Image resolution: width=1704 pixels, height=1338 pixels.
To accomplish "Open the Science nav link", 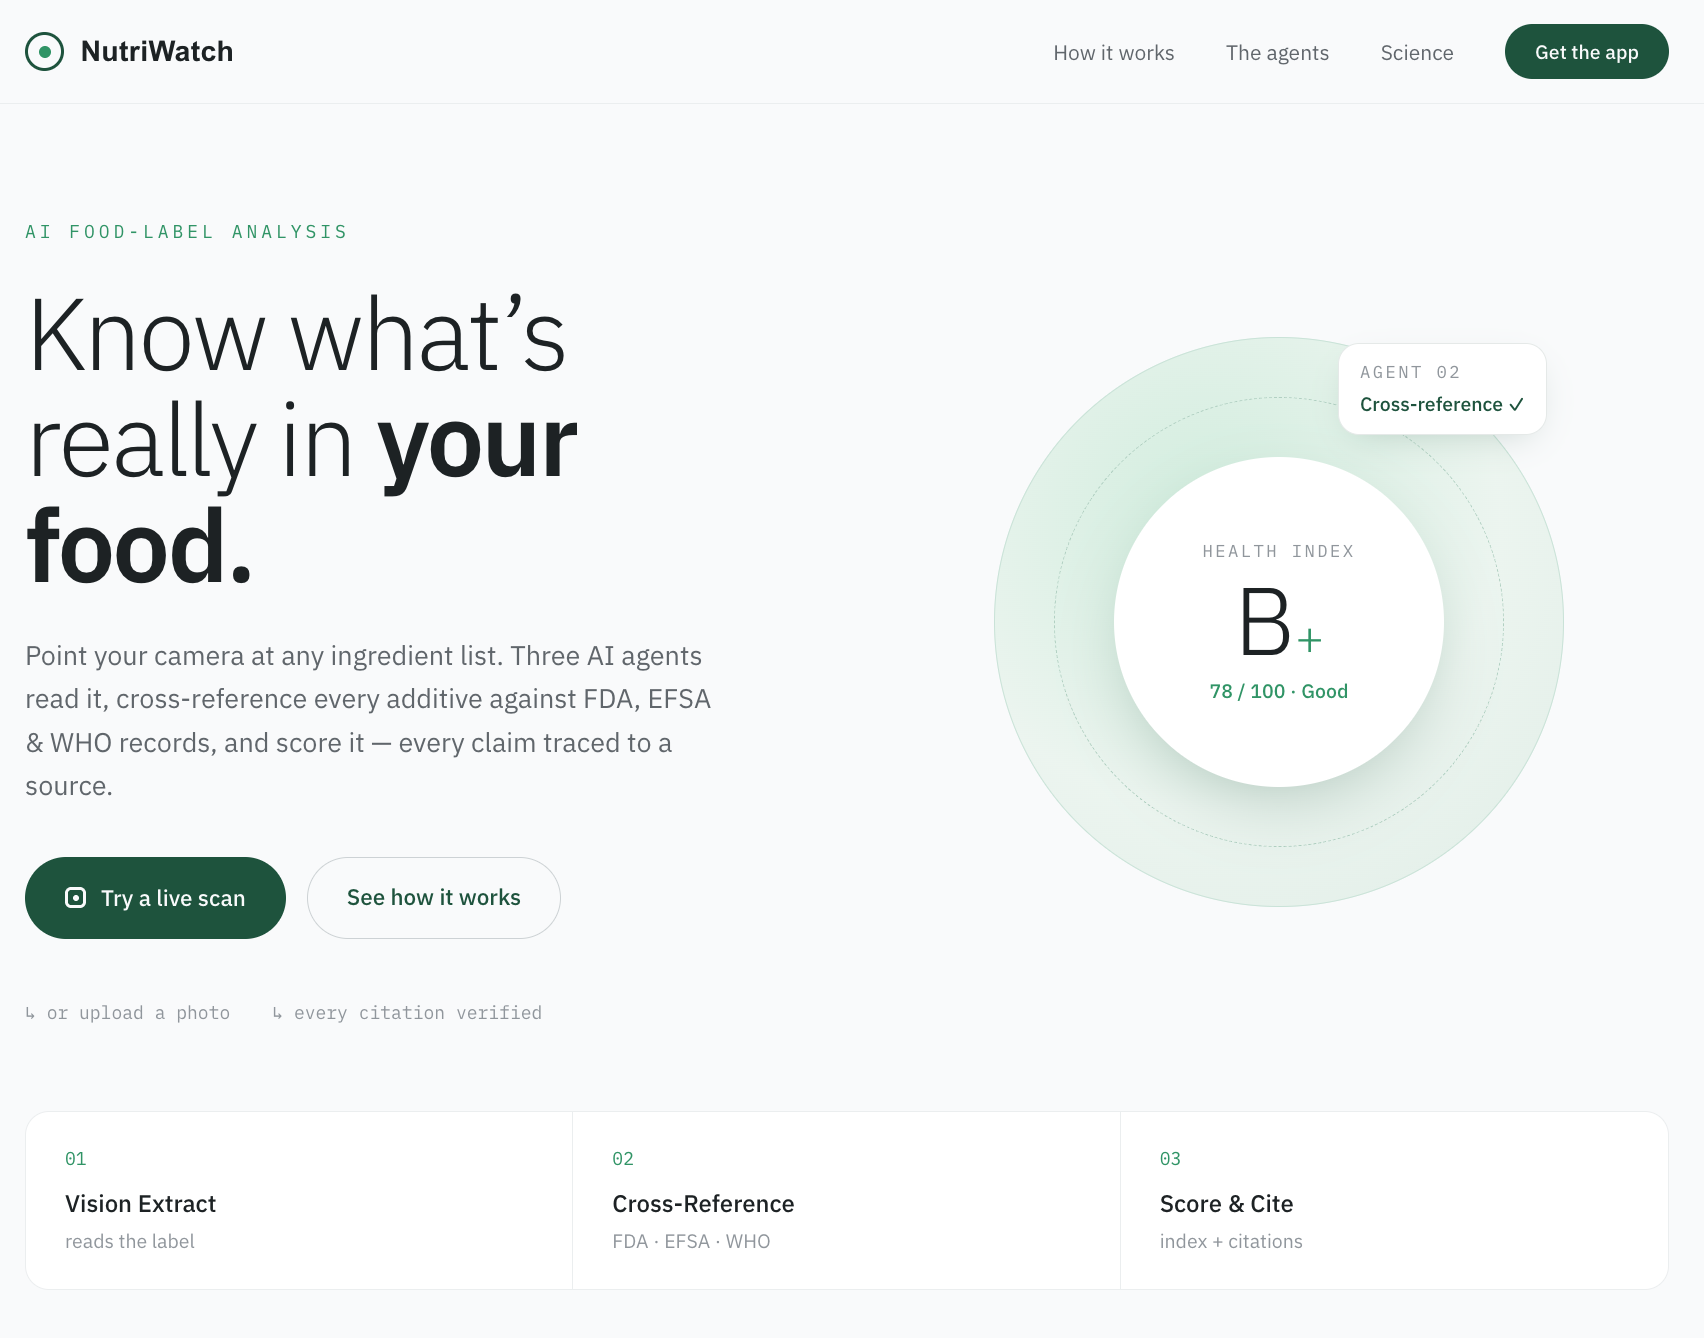I will [1416, 53].
